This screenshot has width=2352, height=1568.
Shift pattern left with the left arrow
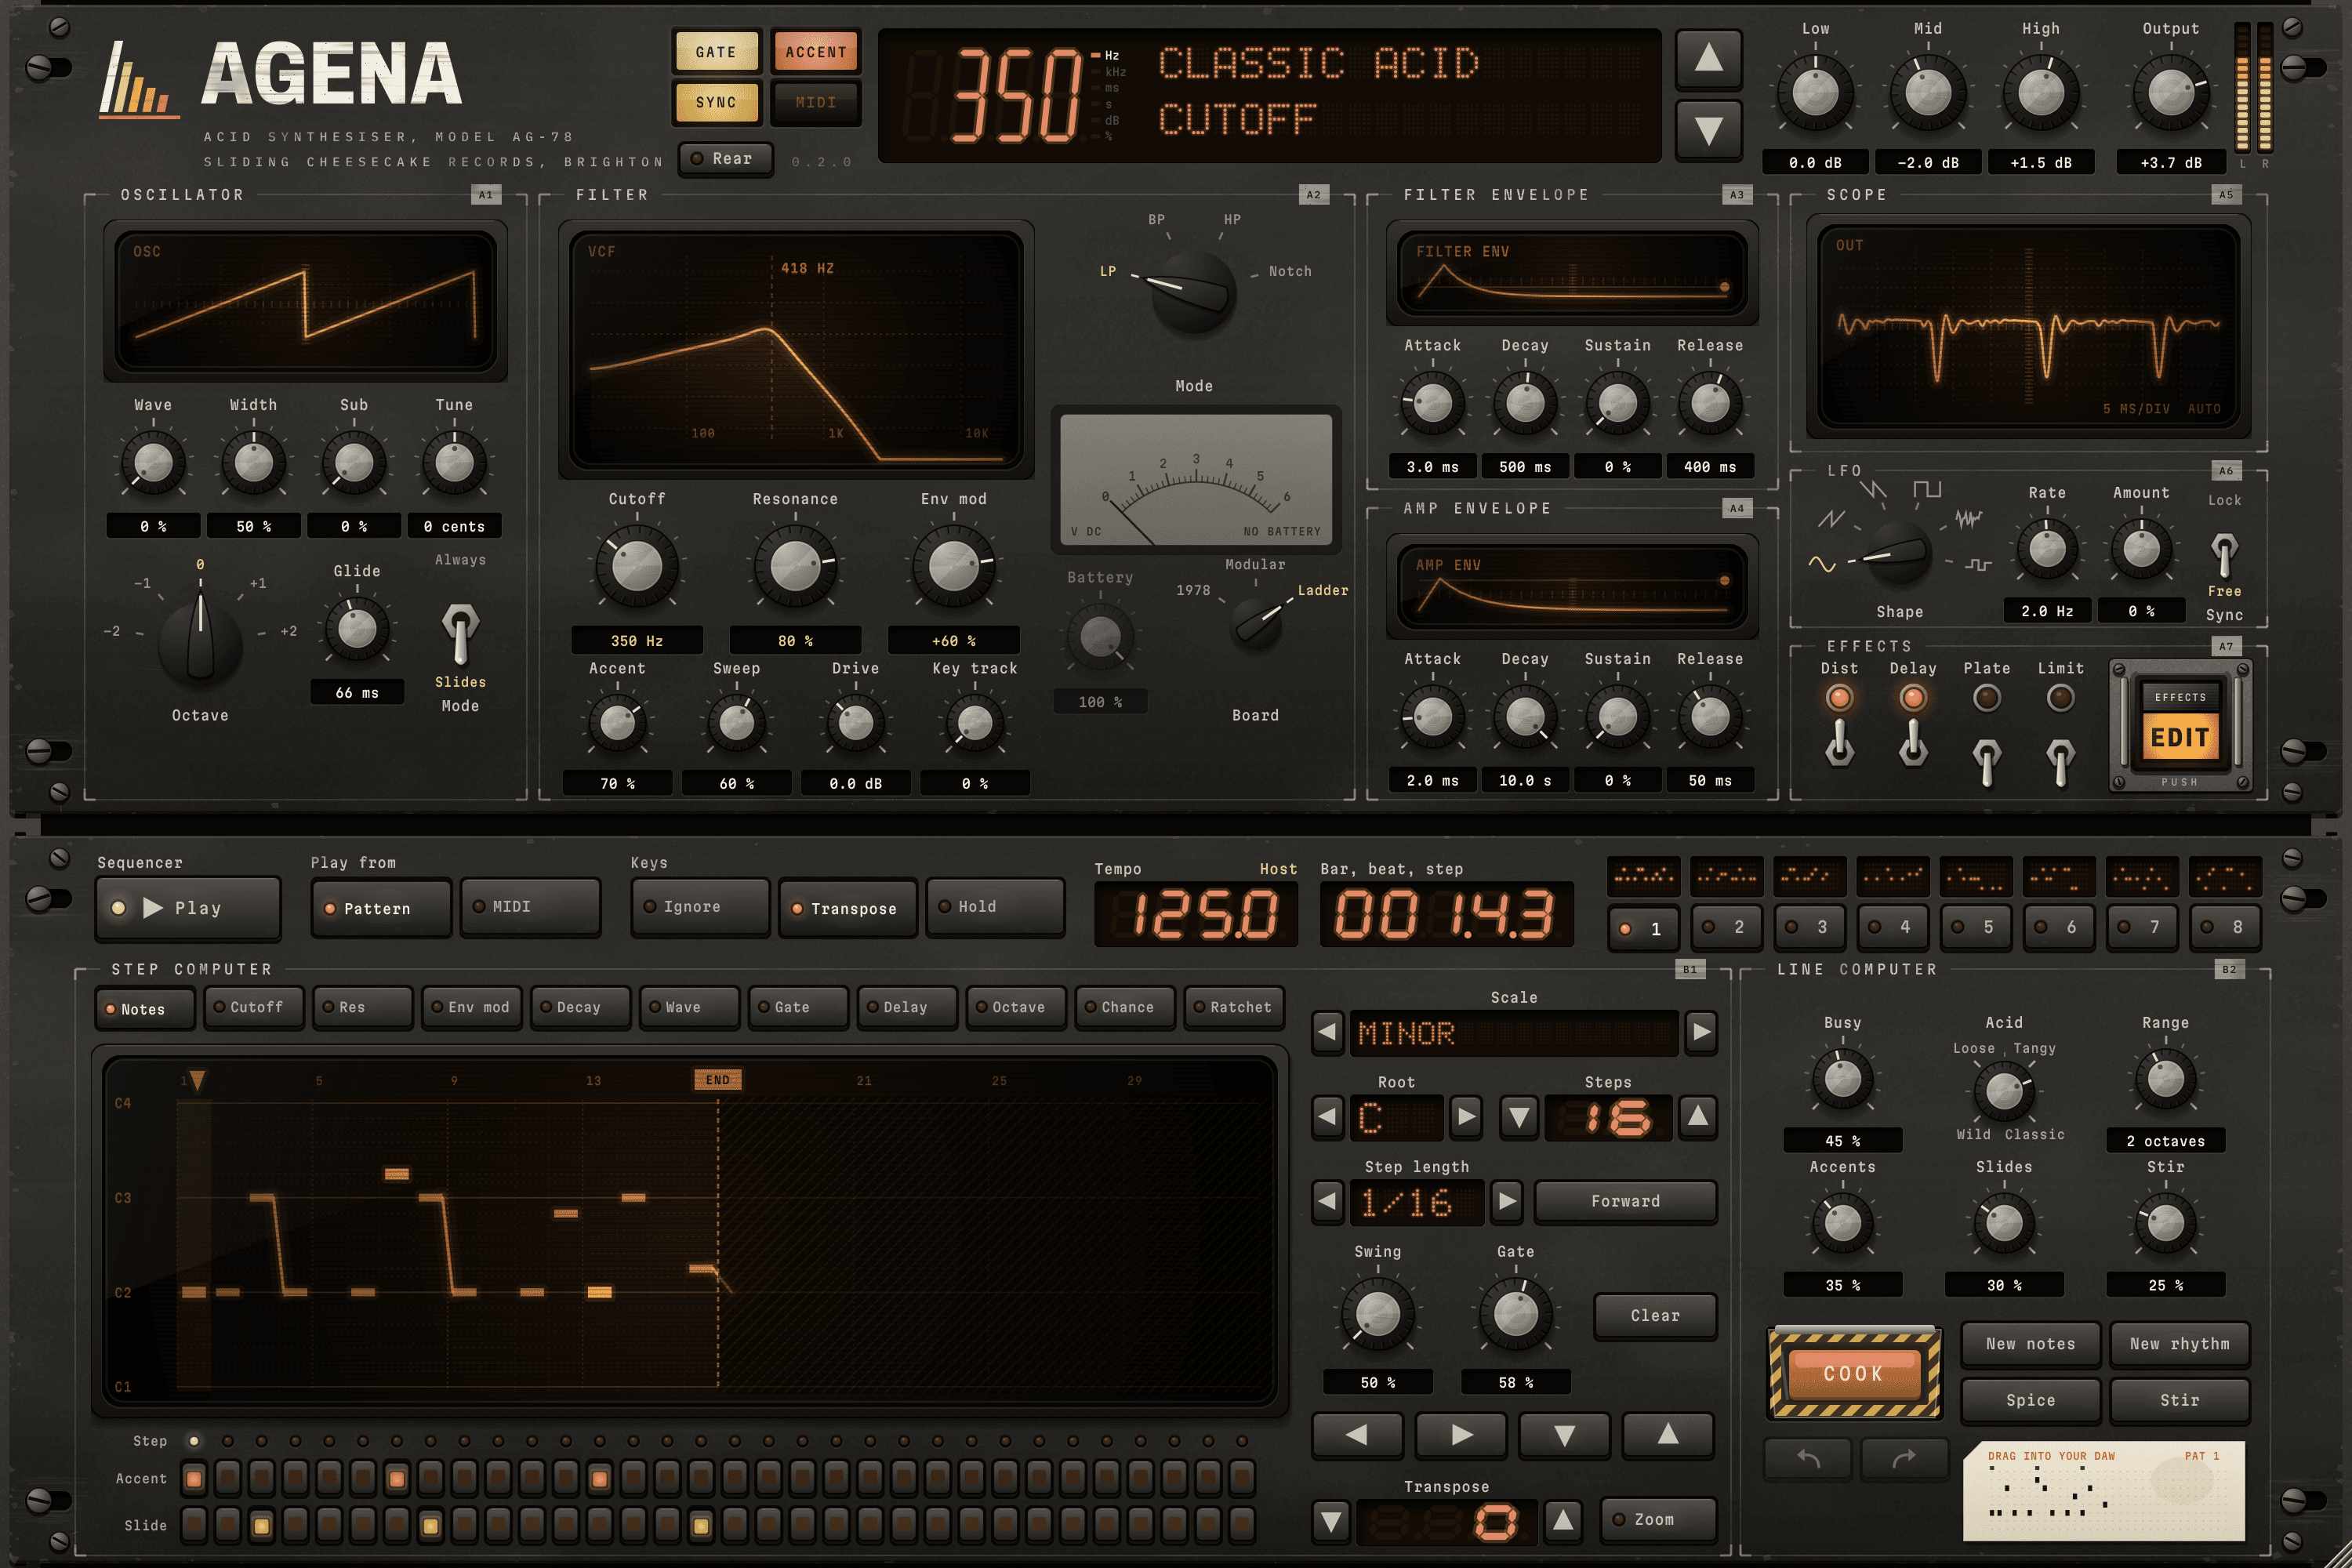click(1357, 1435)
